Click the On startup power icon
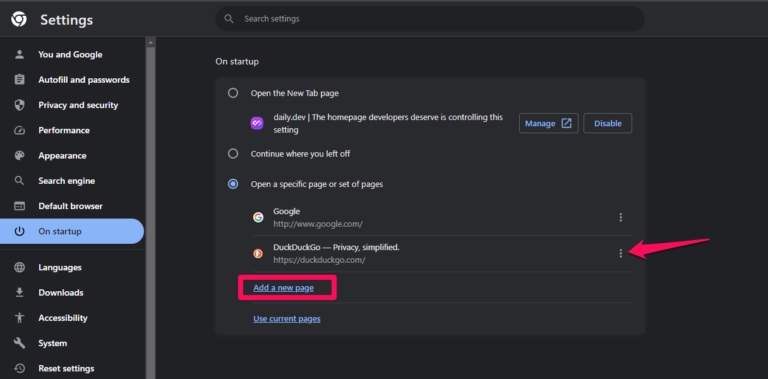This screenshot has height=379, width=768. click(20, 231)
